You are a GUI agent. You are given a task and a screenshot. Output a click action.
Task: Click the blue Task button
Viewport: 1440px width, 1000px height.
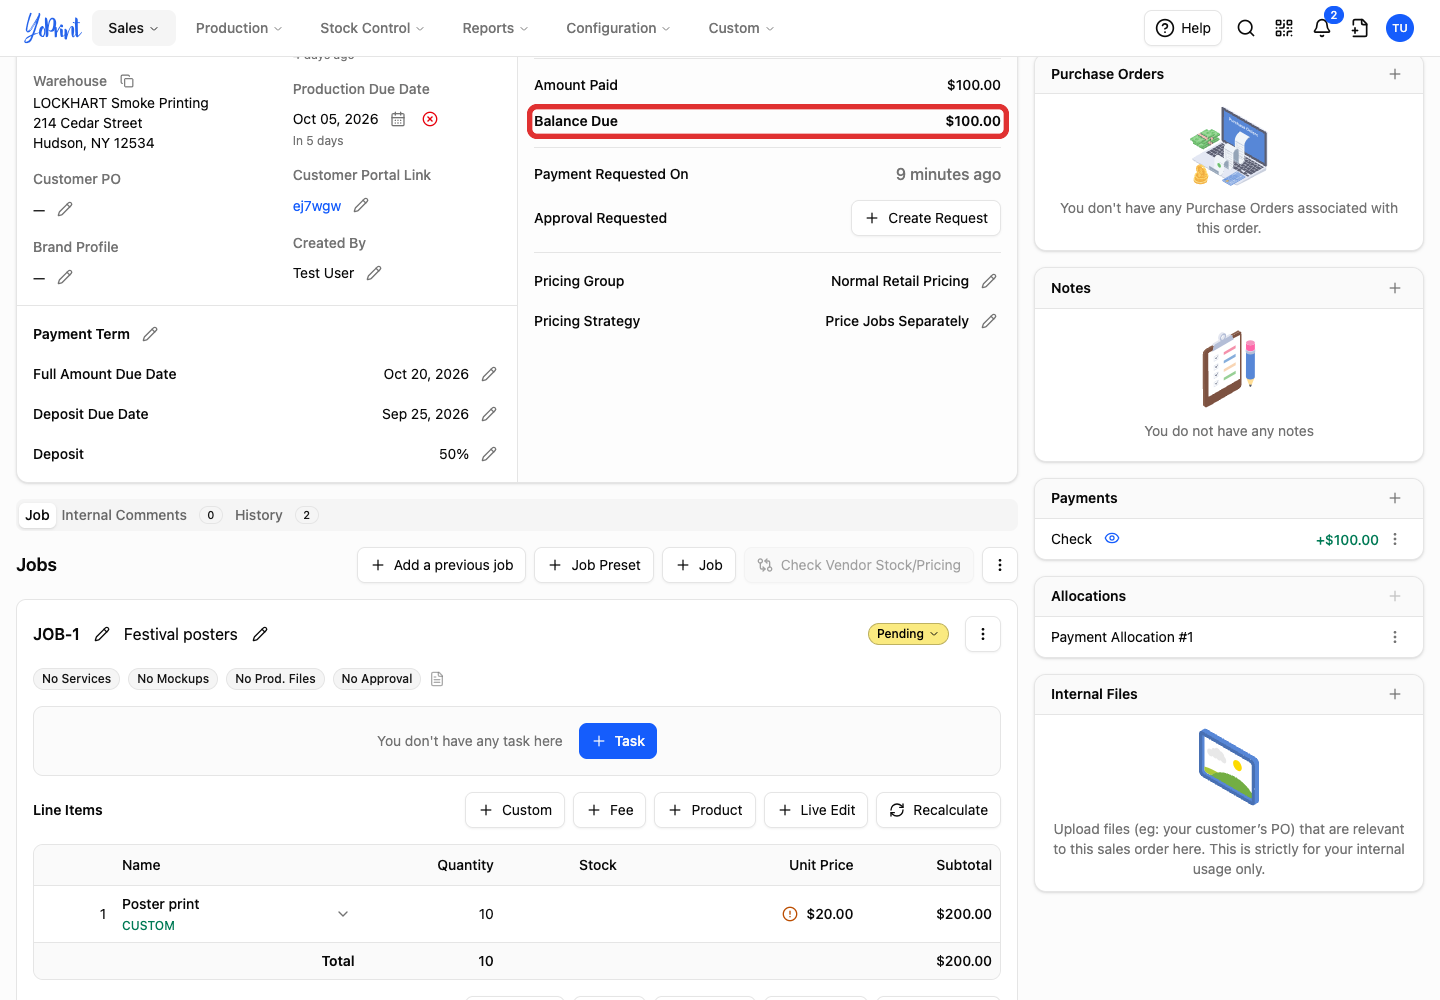tap(618, 741)
